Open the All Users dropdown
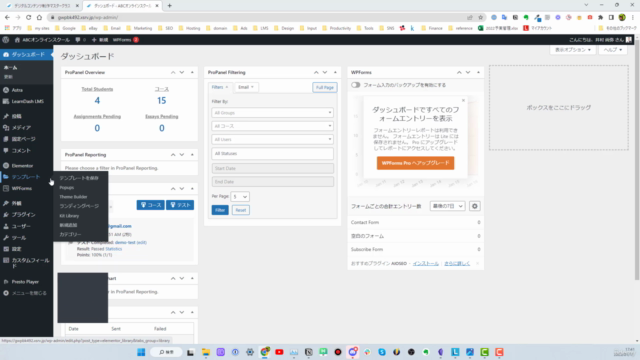The image size is (640, 360). point(272,140)
